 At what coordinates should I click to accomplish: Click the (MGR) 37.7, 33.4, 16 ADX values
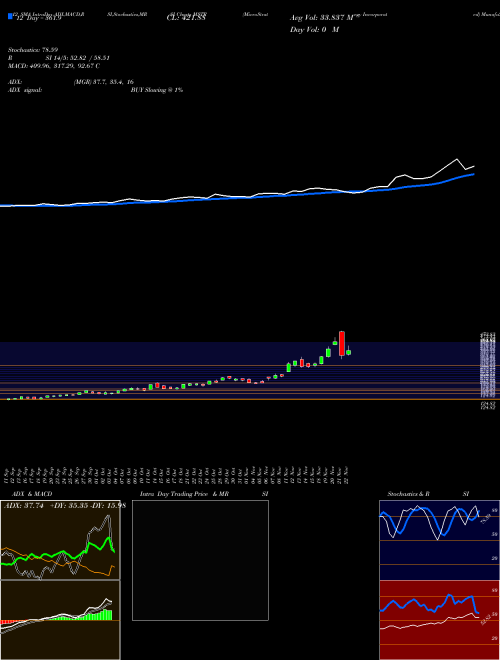(x=104, y=82)
